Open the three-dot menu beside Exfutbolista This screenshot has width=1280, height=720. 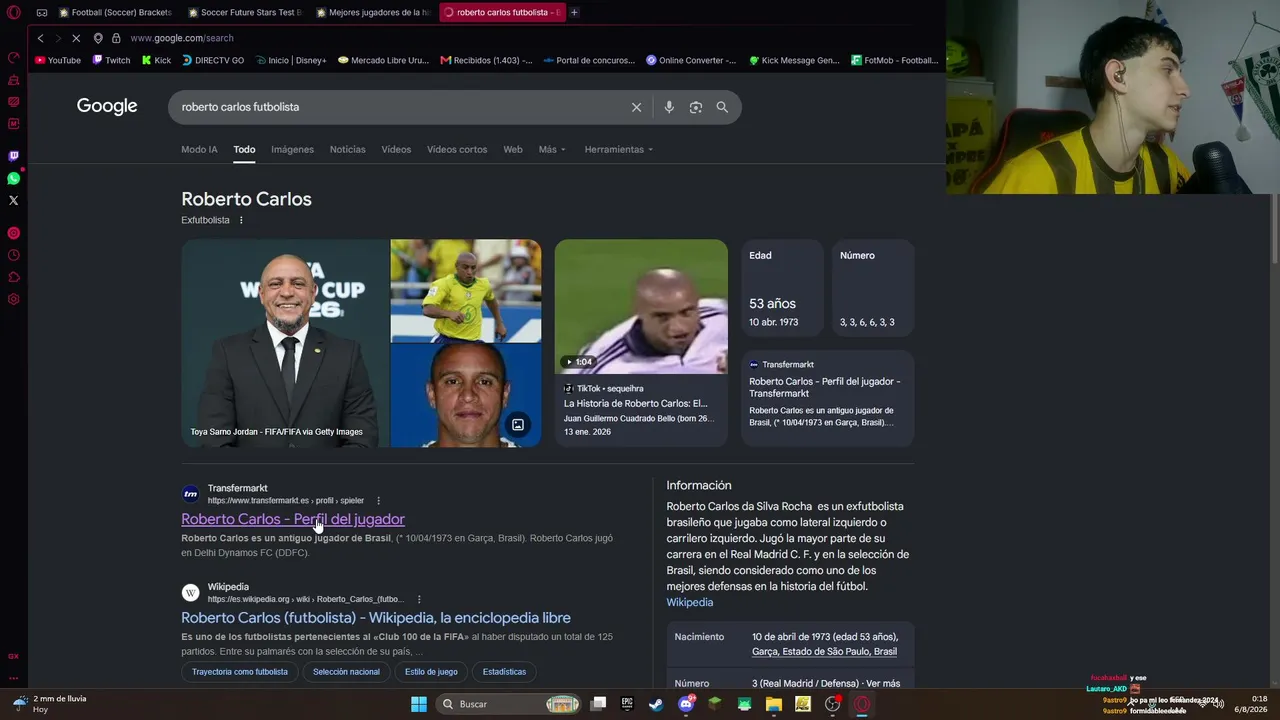[x=241, y=220]
